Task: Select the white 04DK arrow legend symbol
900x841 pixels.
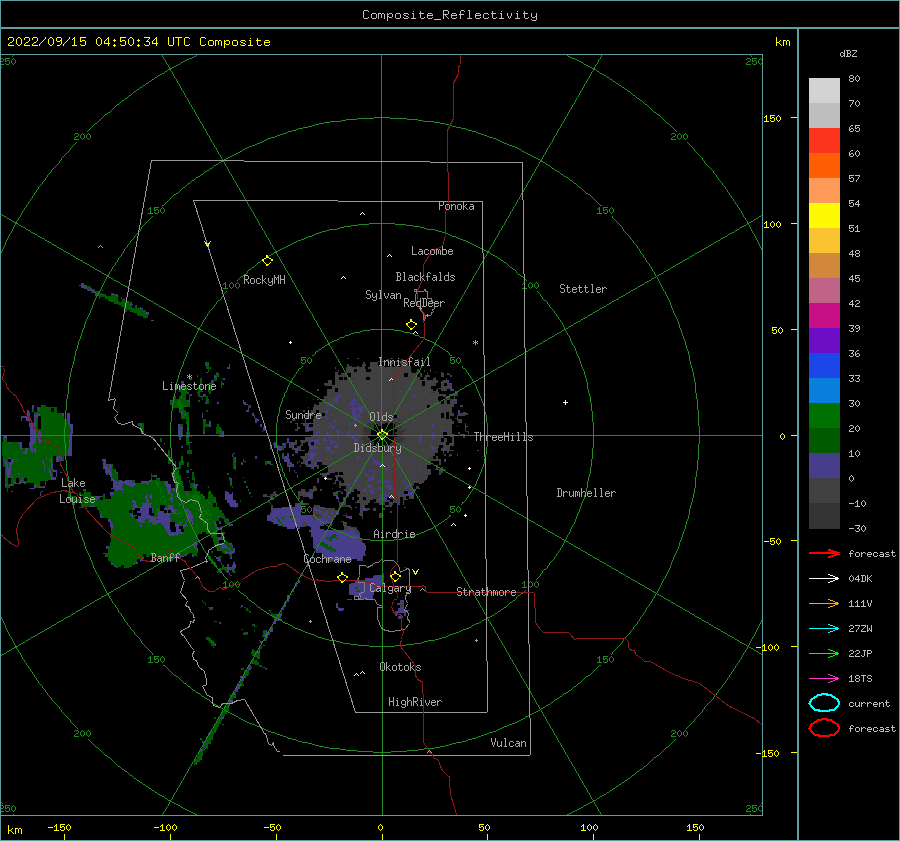Action: [x=824, y=578]
